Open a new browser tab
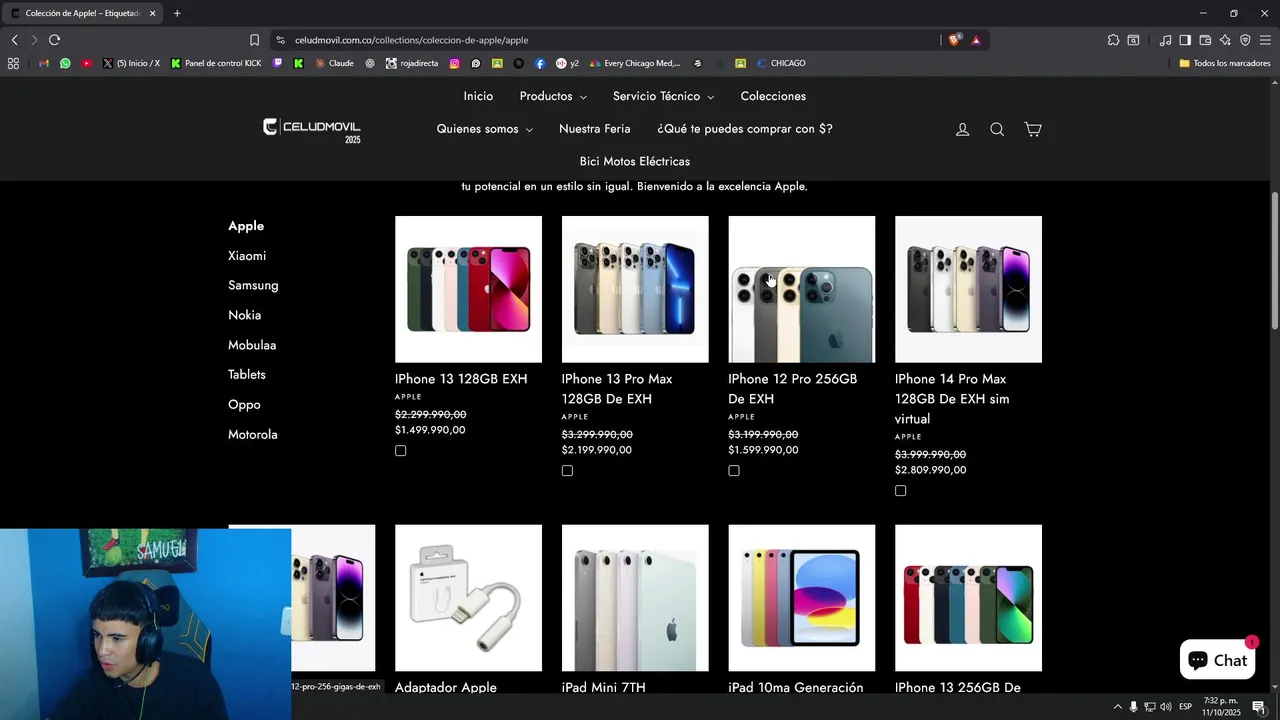Viewport: 1280px width, 720px height. click(177, 13)
